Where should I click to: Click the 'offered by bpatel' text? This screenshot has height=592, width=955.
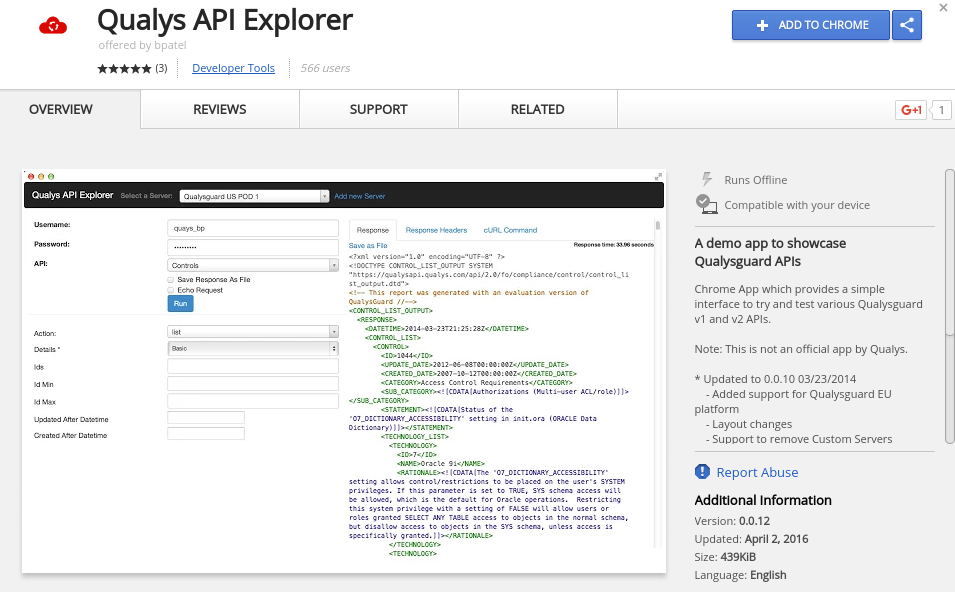(143, 45)
